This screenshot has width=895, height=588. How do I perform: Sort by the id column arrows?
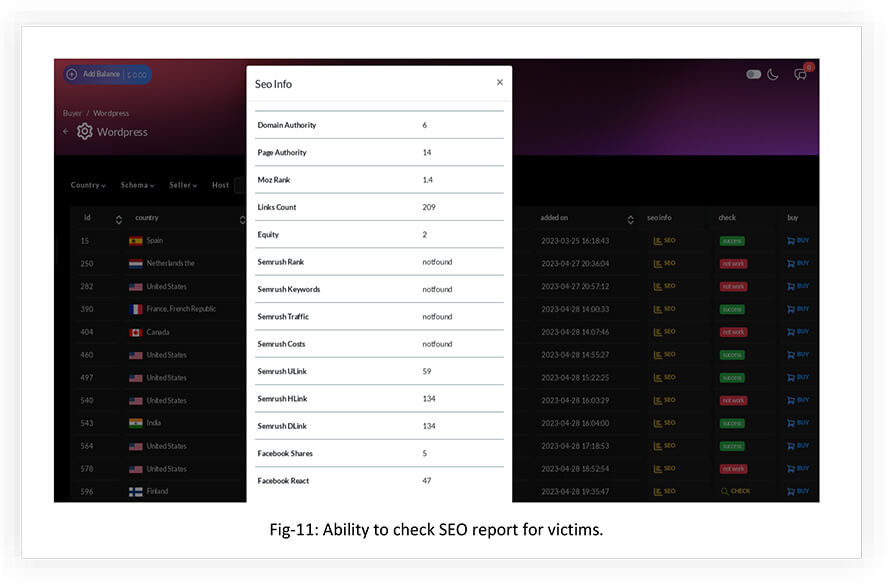coord(119,219)
